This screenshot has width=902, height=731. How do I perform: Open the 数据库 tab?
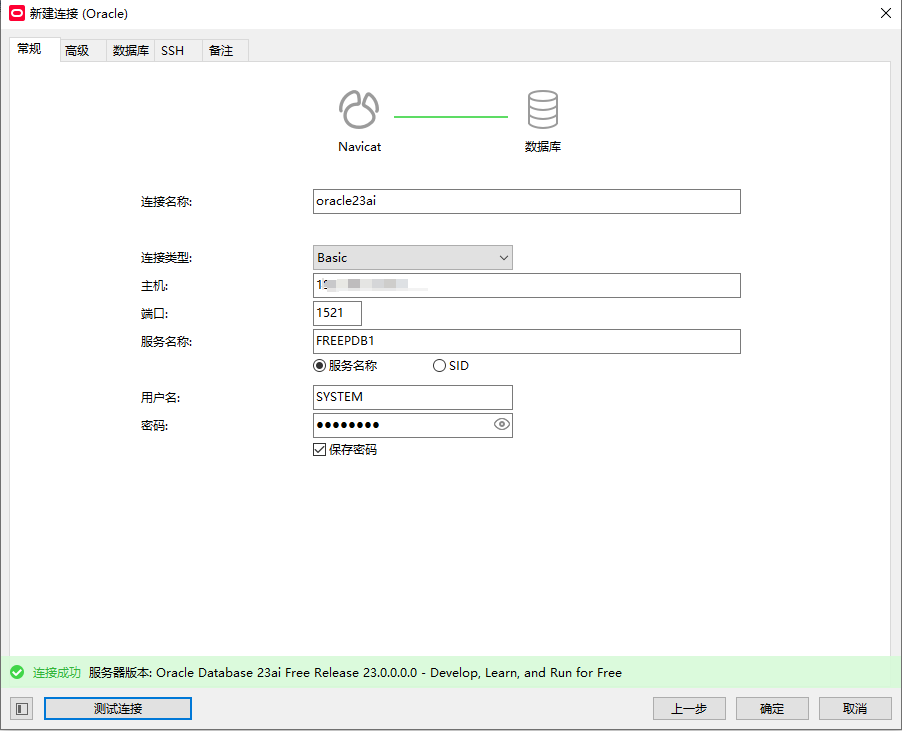click(131, 51)
